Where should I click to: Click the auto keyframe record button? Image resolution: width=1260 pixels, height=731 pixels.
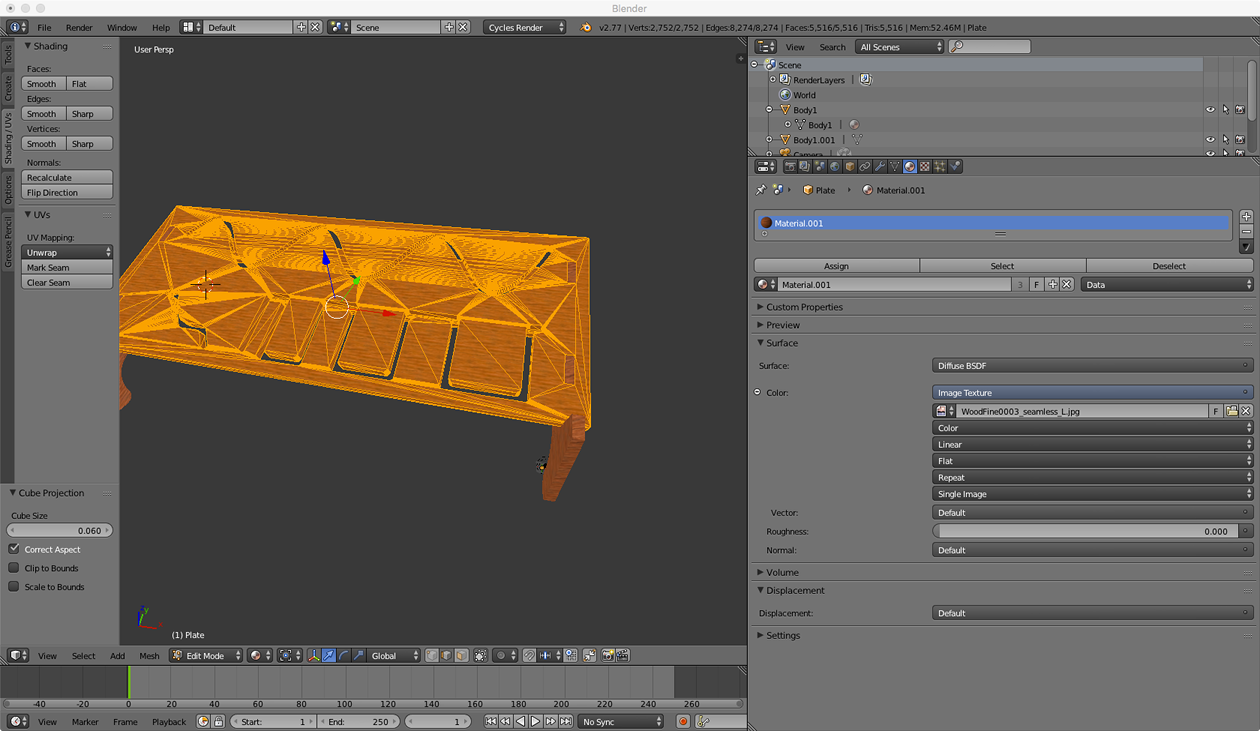click(x=683, y=721)
